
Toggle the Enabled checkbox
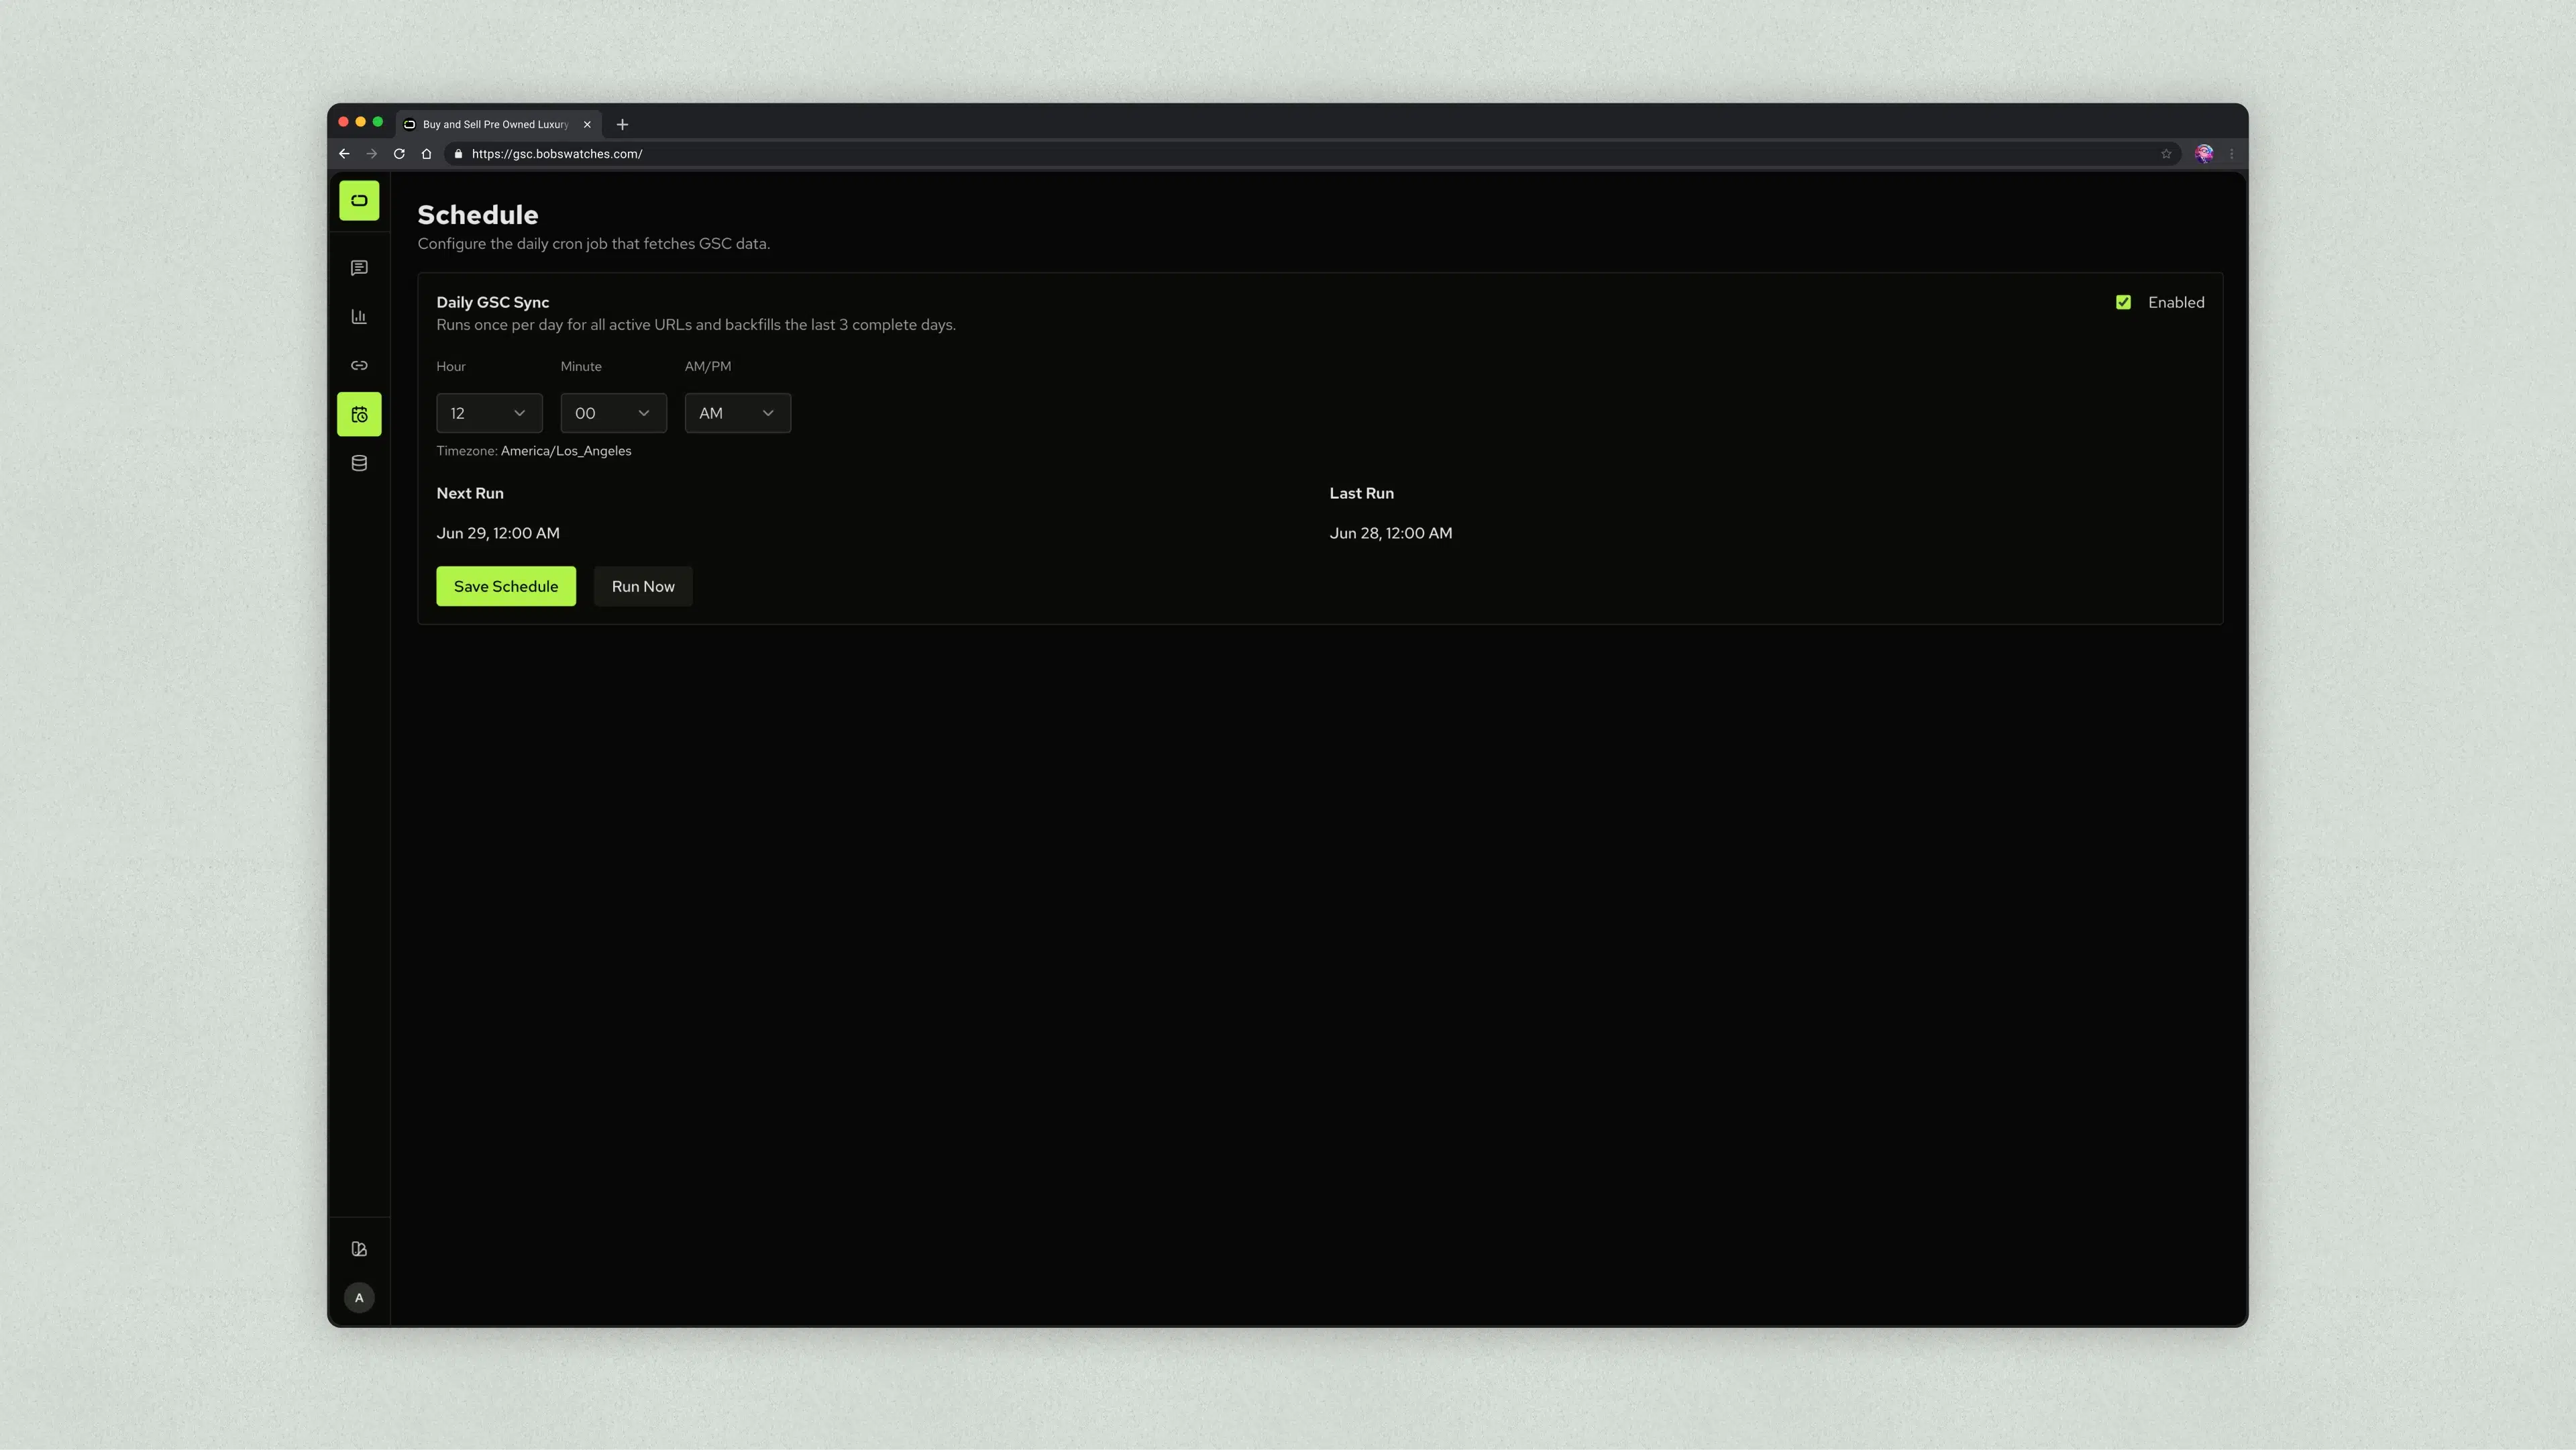point(2123,302)
